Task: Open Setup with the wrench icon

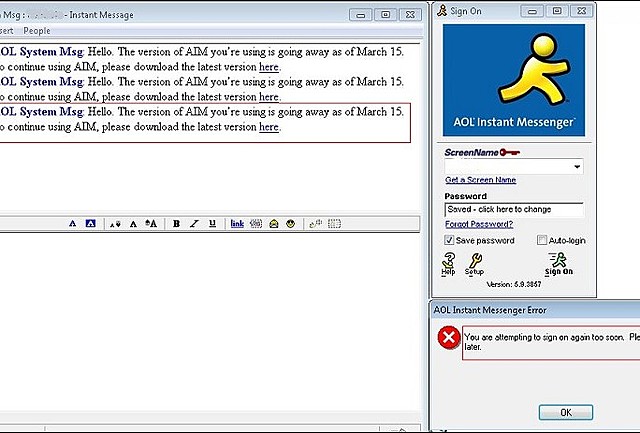Action: coord(474,264)
